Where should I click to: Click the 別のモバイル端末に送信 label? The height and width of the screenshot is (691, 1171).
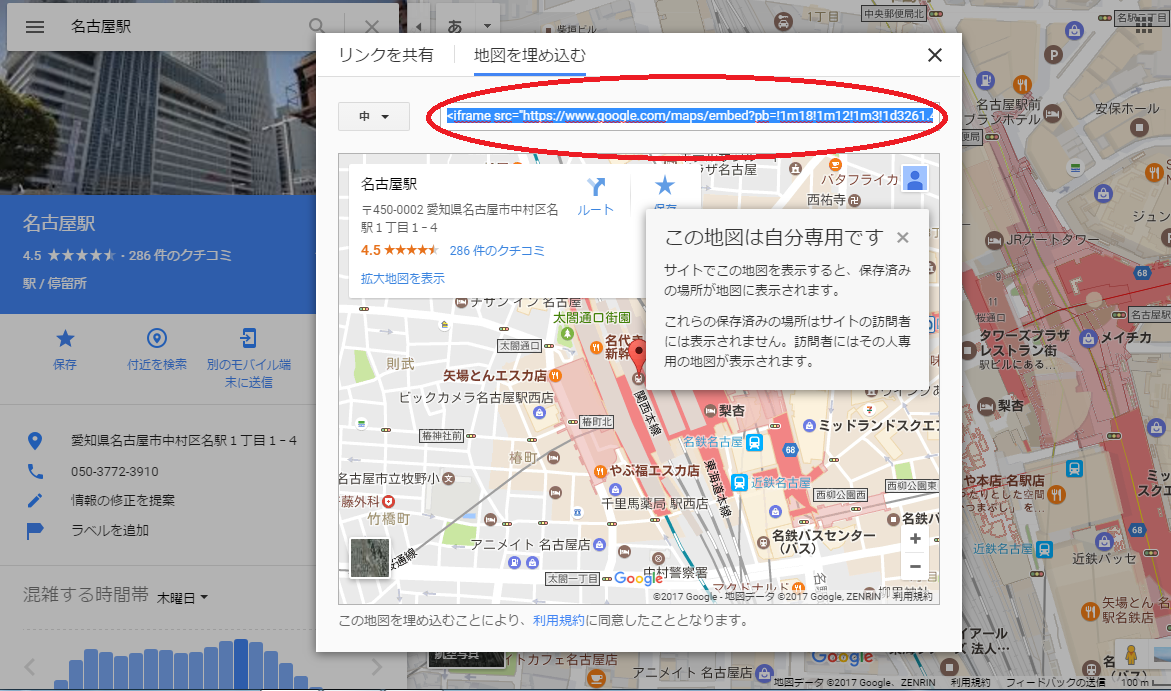[x=249, y=374]
